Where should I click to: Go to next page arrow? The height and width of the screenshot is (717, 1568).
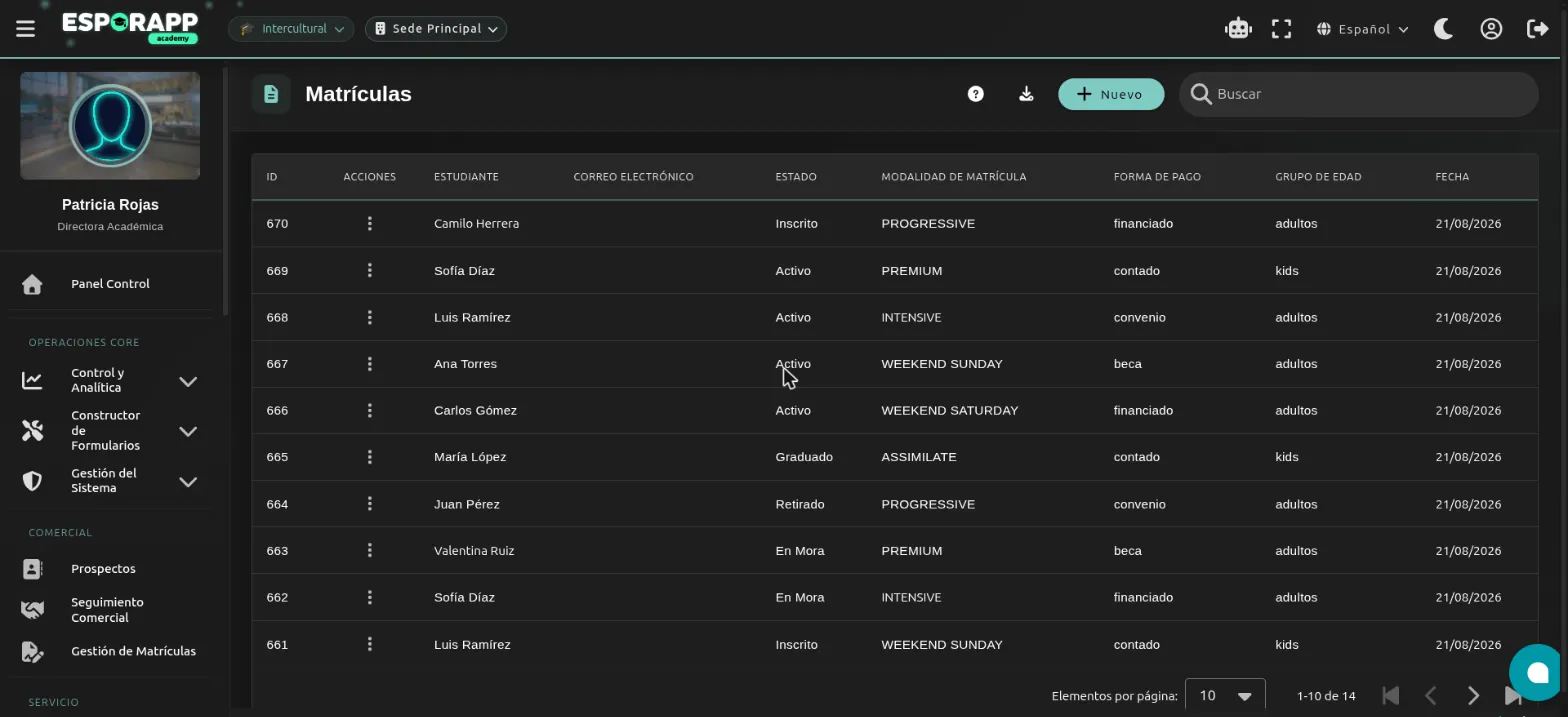(1473, 695)
